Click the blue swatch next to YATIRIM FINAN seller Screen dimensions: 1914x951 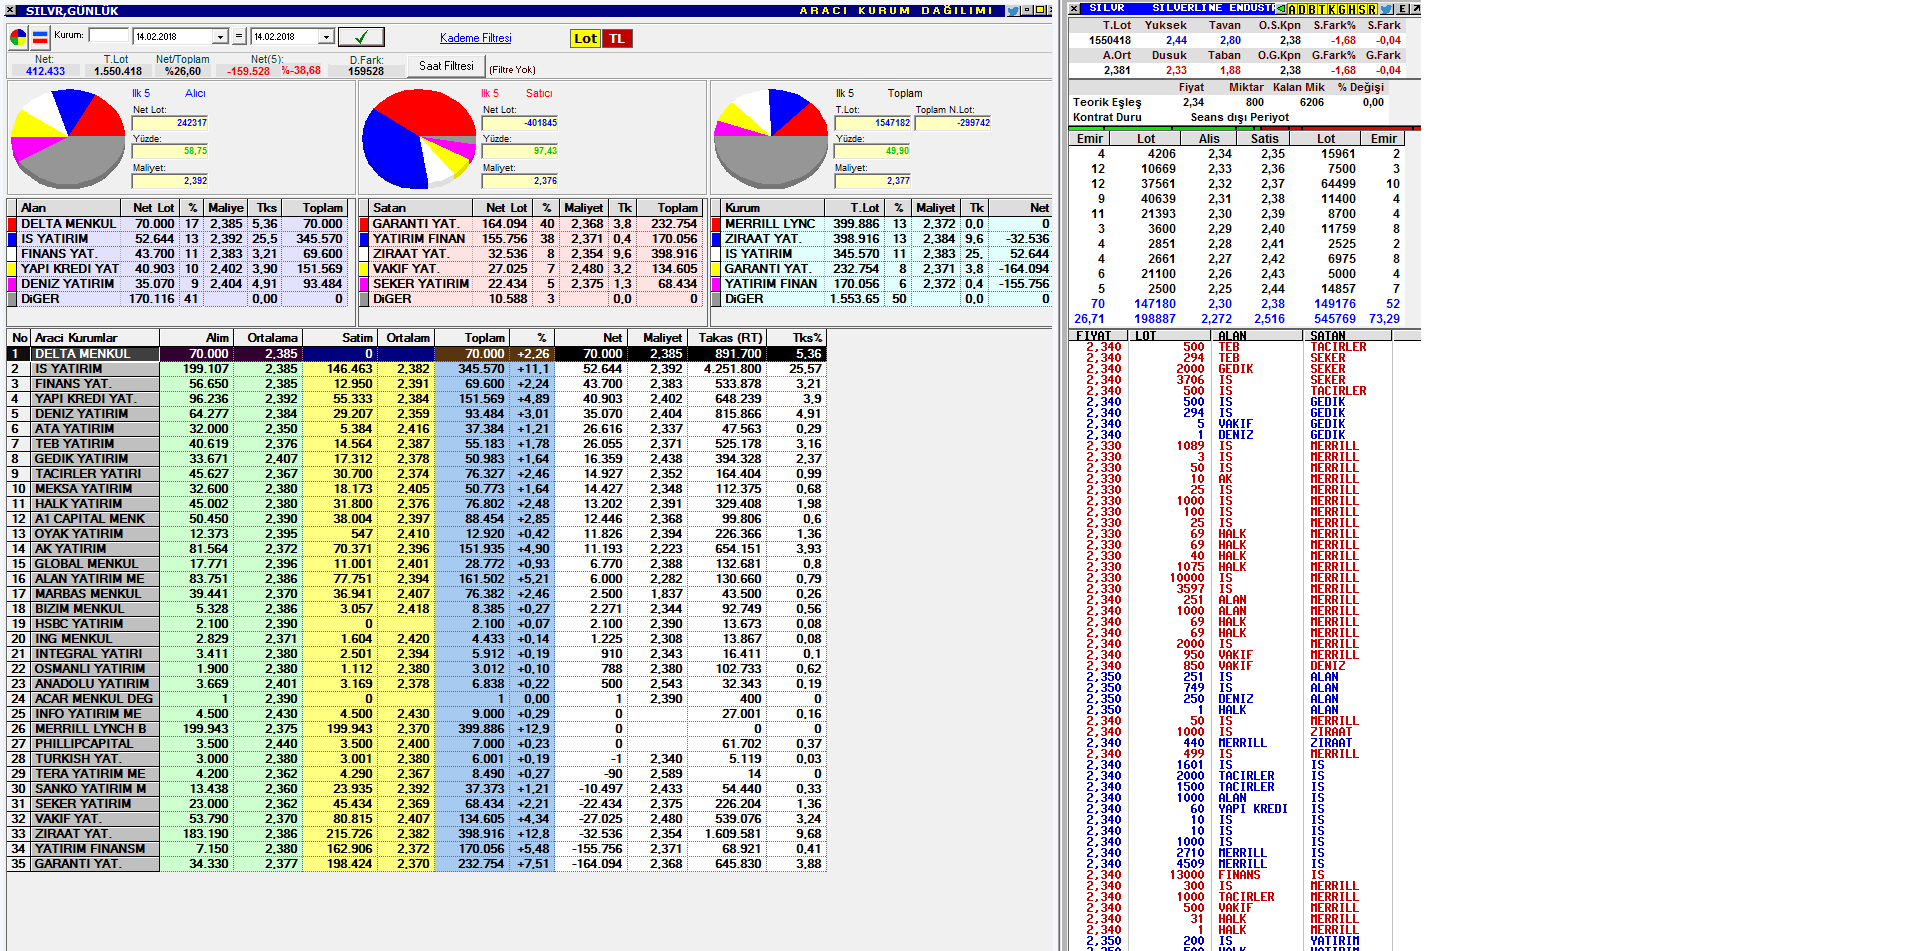[365, 239]
